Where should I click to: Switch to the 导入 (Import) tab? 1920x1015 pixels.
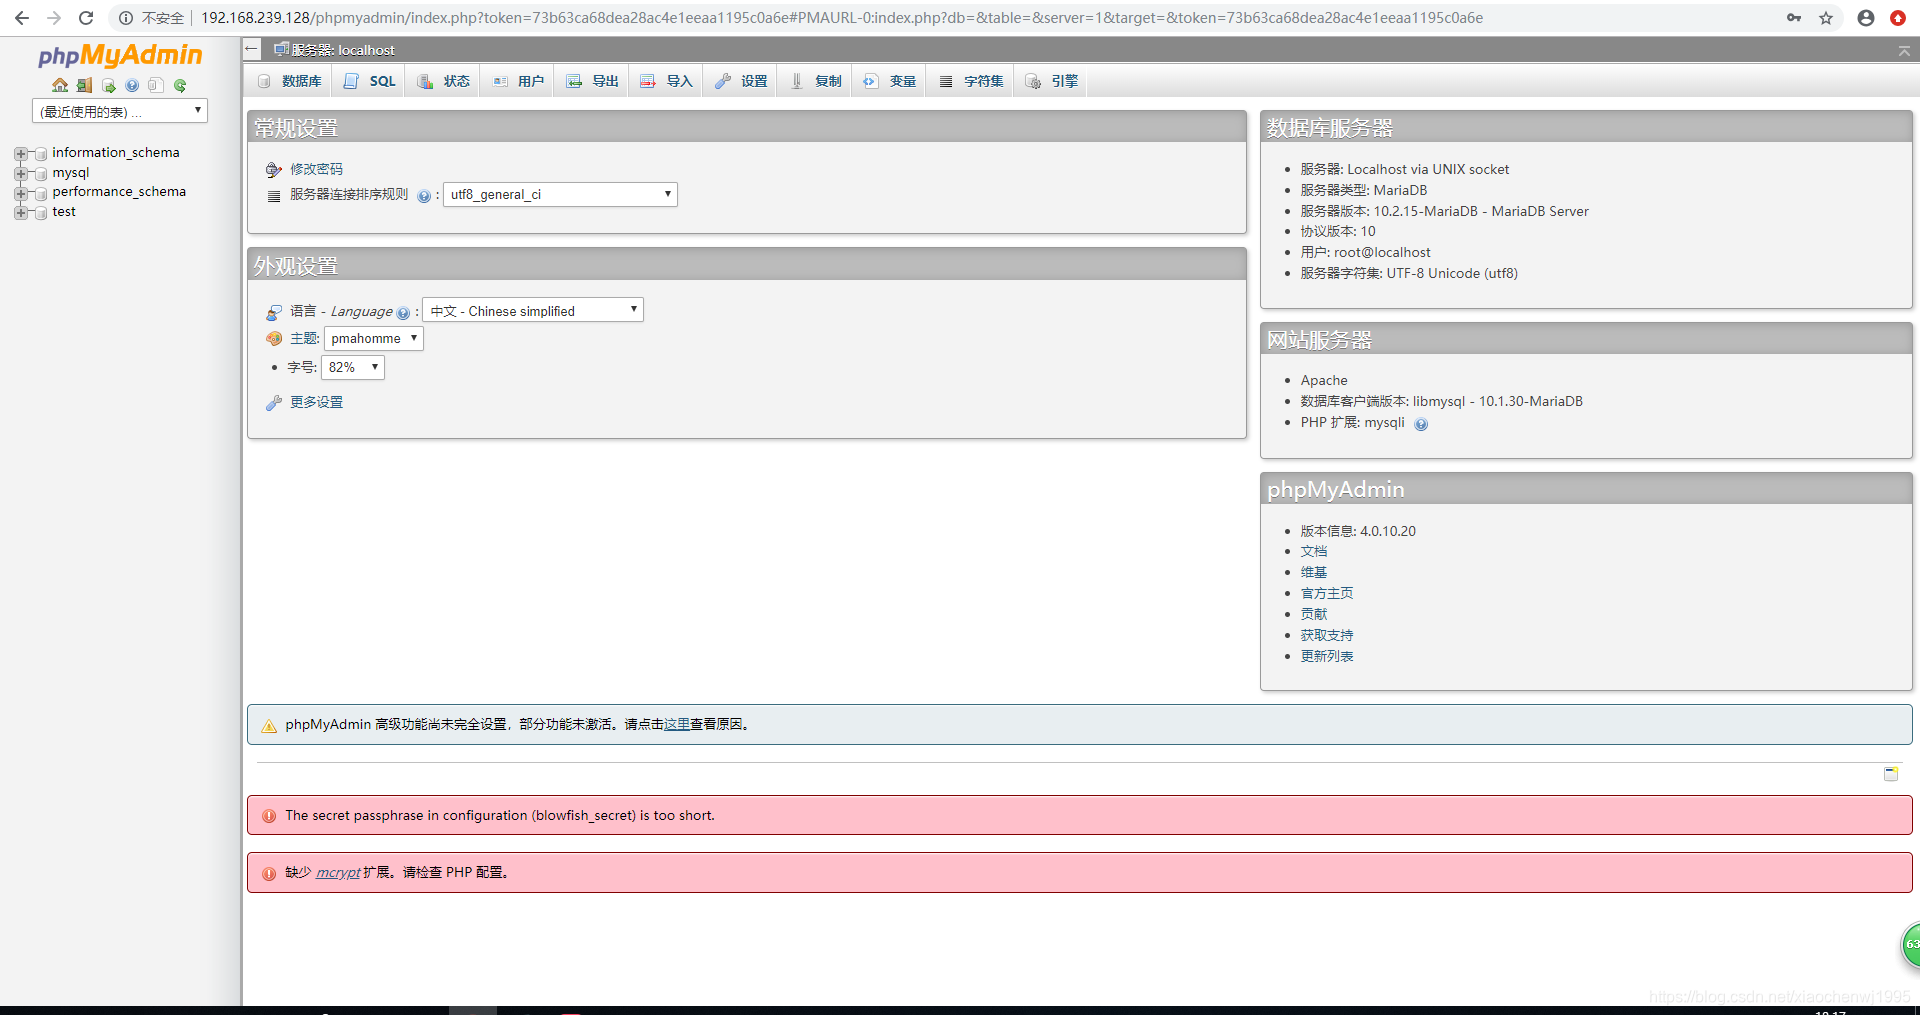666,81
